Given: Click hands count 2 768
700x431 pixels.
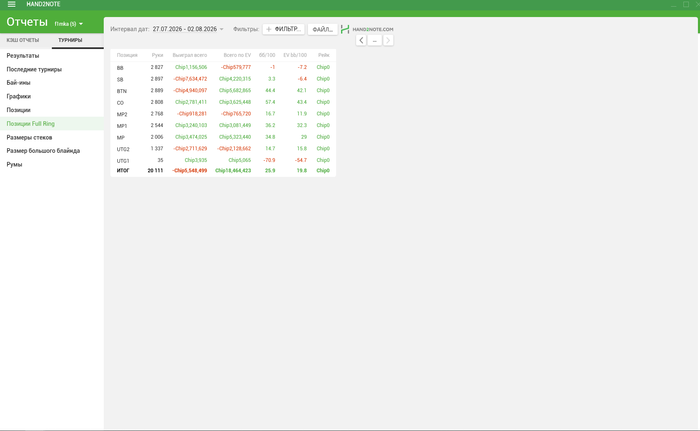Looking at the screenshot, I should 157,114.
